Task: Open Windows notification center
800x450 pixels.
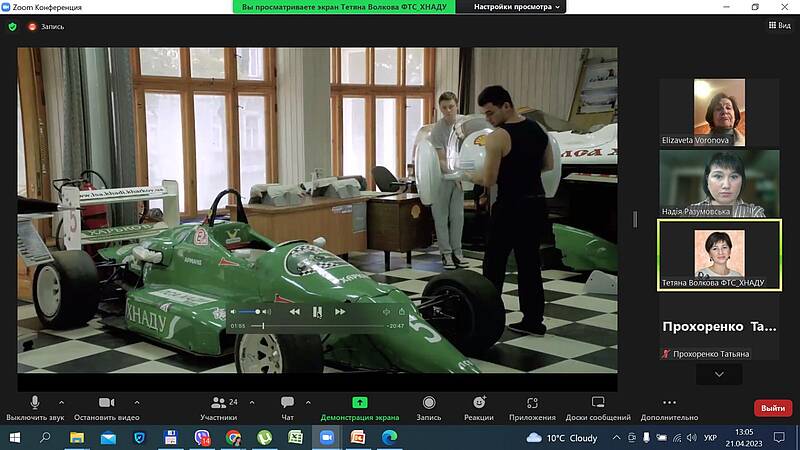Action: click(x=779, y=438)
